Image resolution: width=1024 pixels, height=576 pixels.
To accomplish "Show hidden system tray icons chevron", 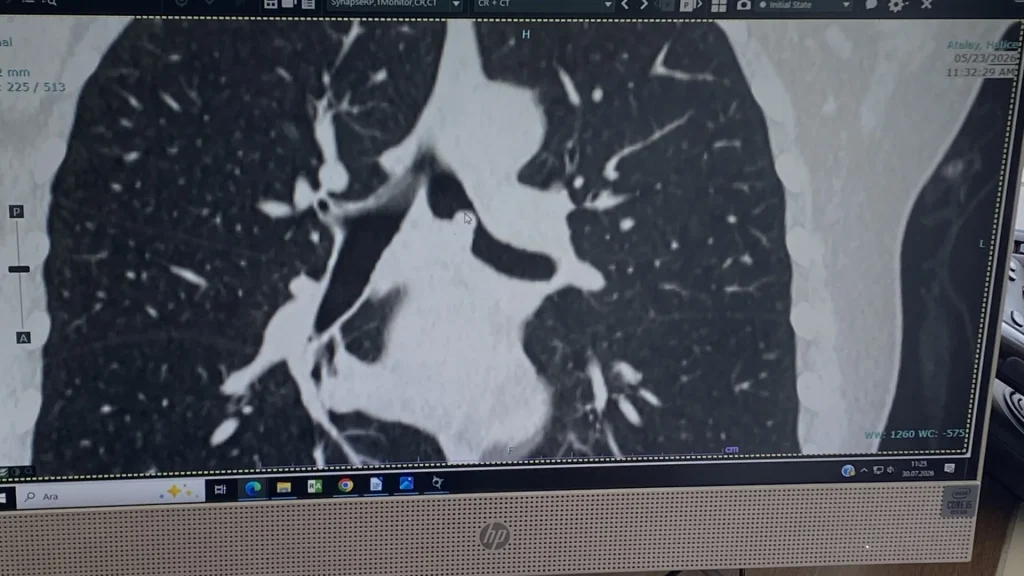I will coord(864,470).
